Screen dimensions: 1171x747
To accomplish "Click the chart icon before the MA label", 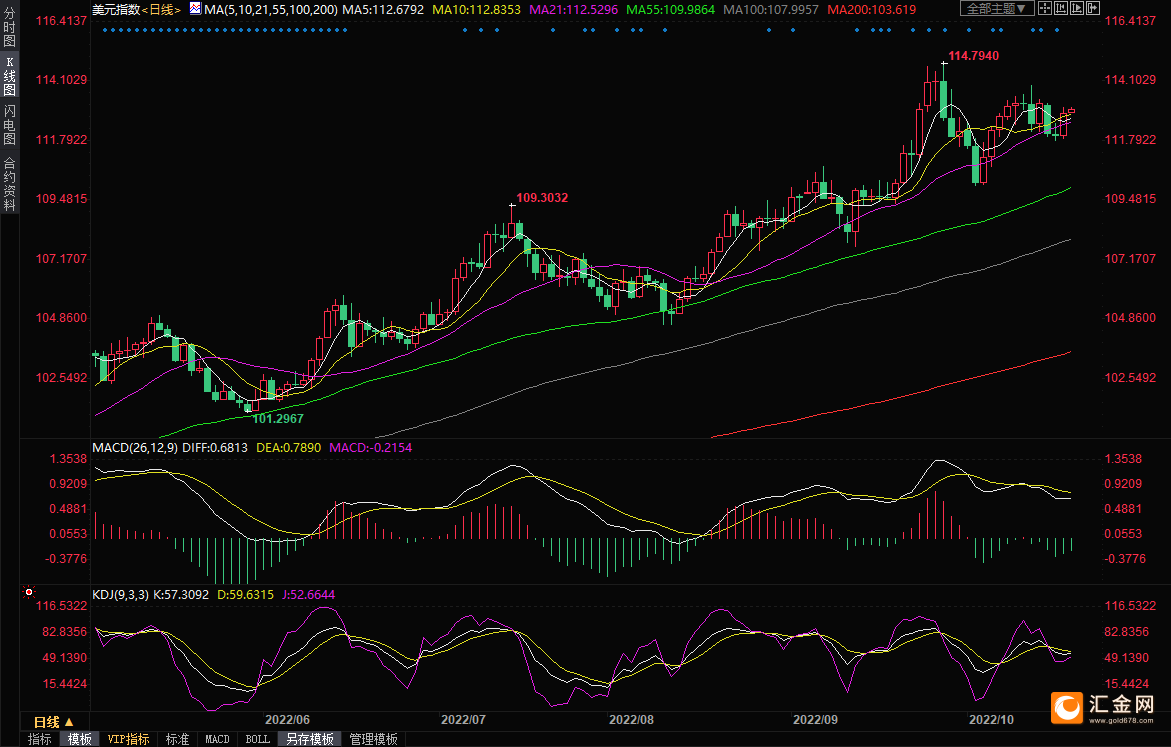I will (195, 9).
